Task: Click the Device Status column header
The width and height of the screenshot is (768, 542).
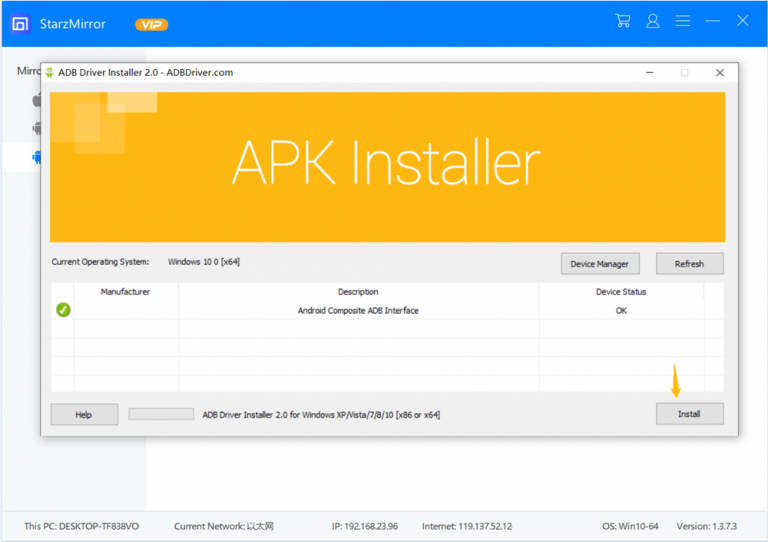Action: point(620,292)
